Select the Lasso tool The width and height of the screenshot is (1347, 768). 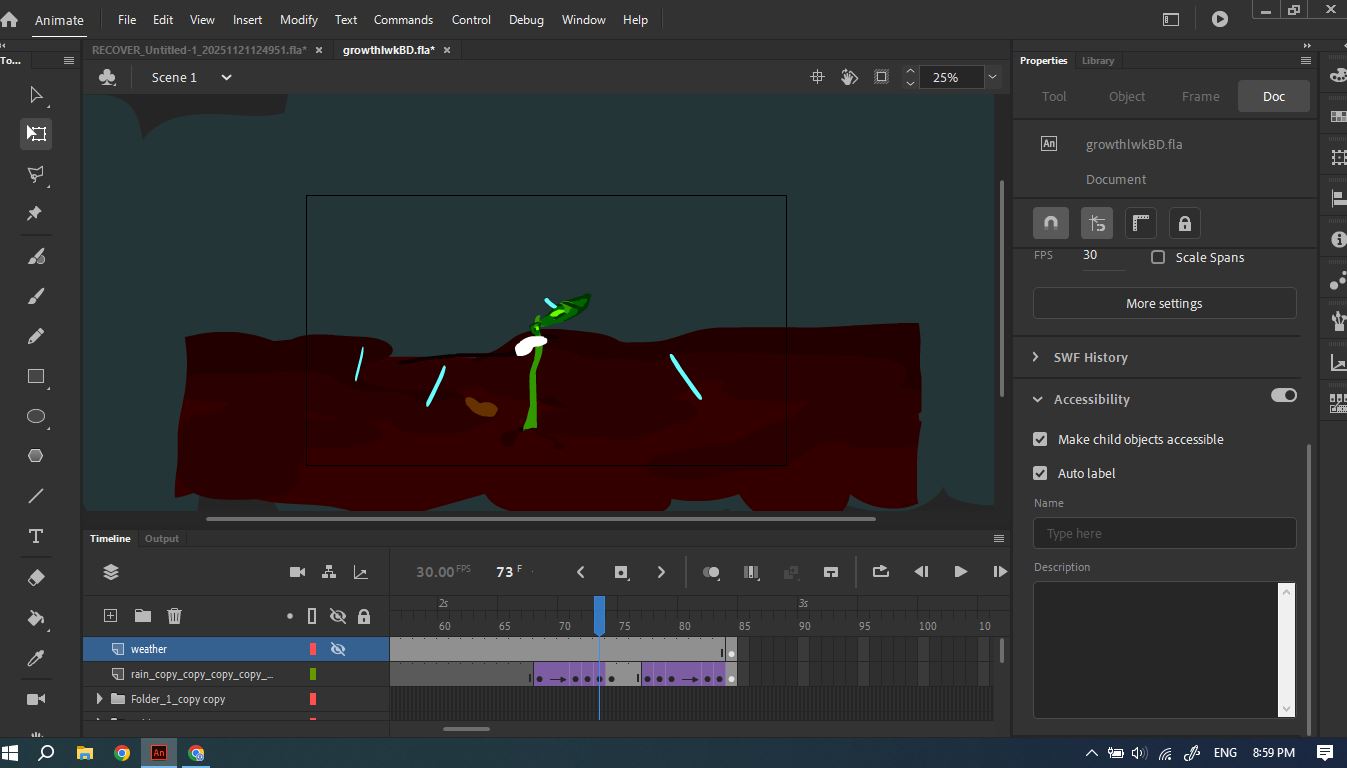tap(36, 174)
